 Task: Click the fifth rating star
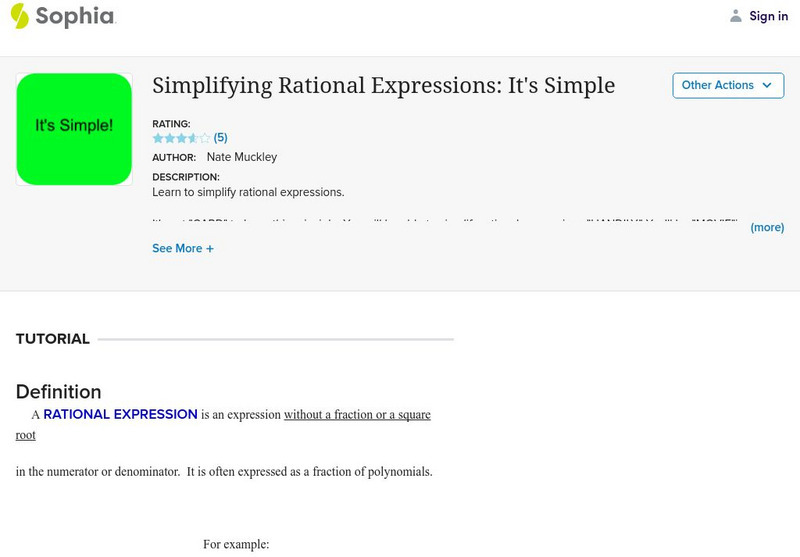pyautogui.click(x=205, y=138)
